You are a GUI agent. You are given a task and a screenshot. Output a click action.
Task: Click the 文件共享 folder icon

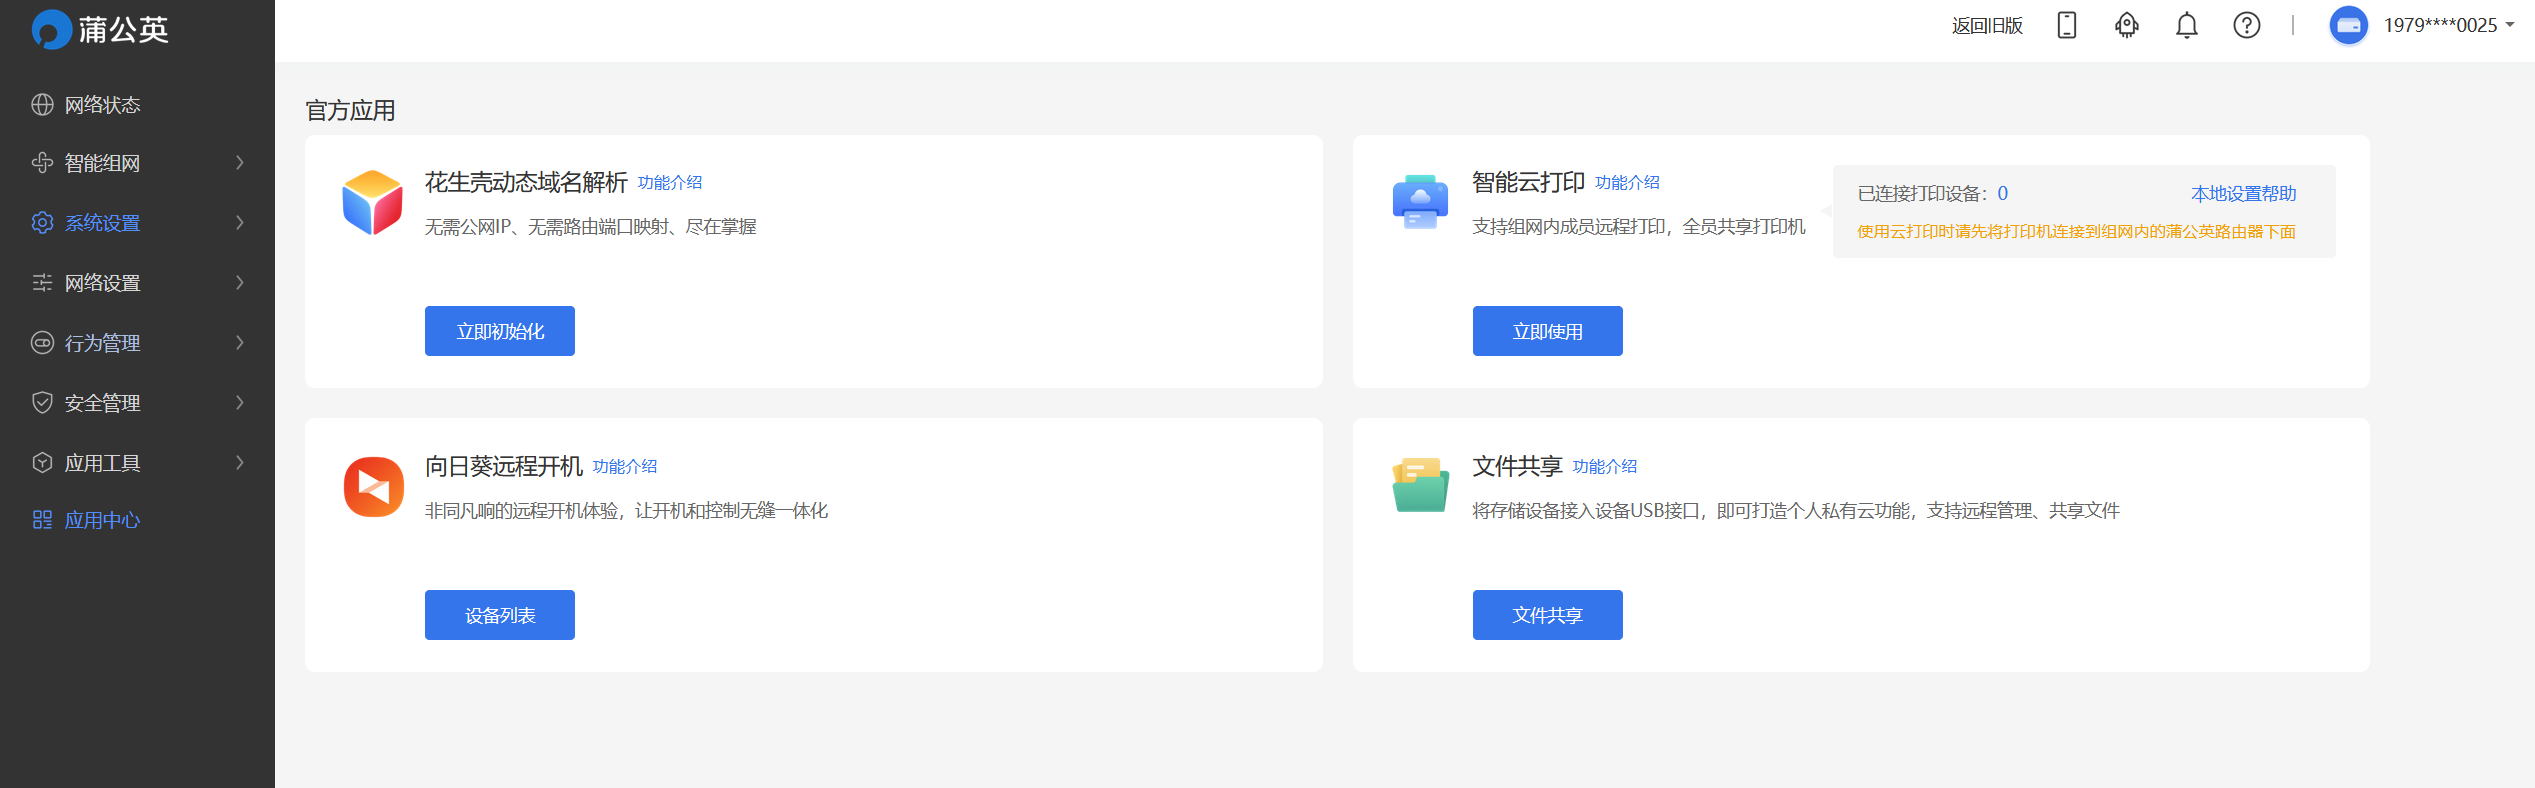click(1420, 486)
